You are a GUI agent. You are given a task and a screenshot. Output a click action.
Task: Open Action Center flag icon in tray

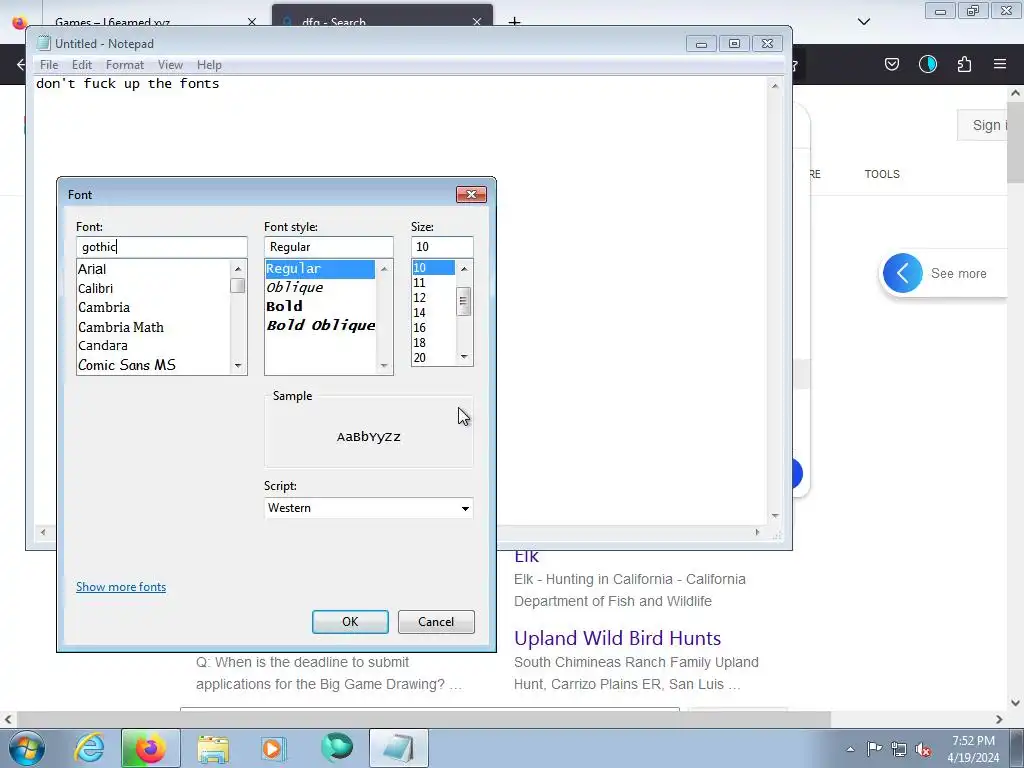tap(874, 749)
